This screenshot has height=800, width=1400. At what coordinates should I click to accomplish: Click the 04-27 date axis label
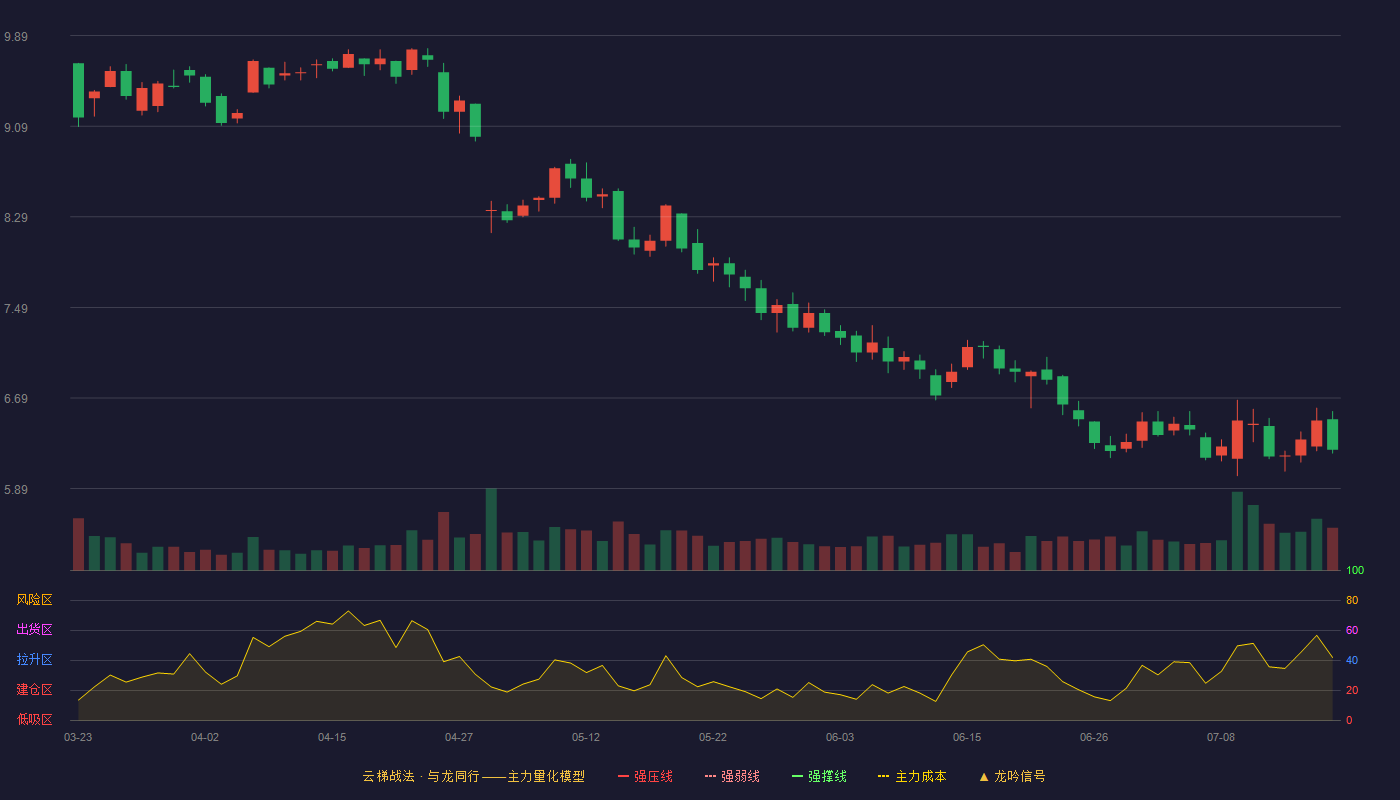tap(459, 737)
